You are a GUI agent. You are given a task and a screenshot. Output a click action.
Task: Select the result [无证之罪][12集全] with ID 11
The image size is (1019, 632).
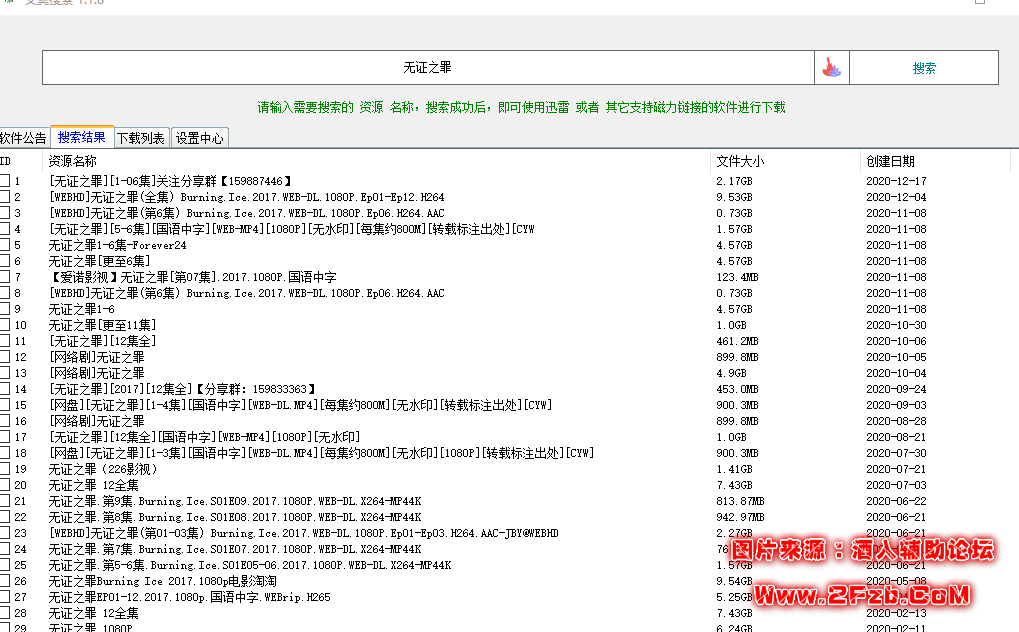pyautogui.click(x=103, y=341)
